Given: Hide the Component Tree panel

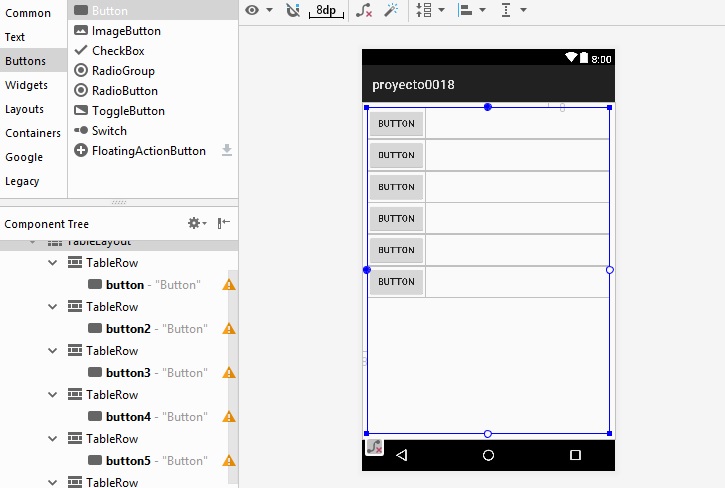Looking at the screenshot, I should coord(224,223).
